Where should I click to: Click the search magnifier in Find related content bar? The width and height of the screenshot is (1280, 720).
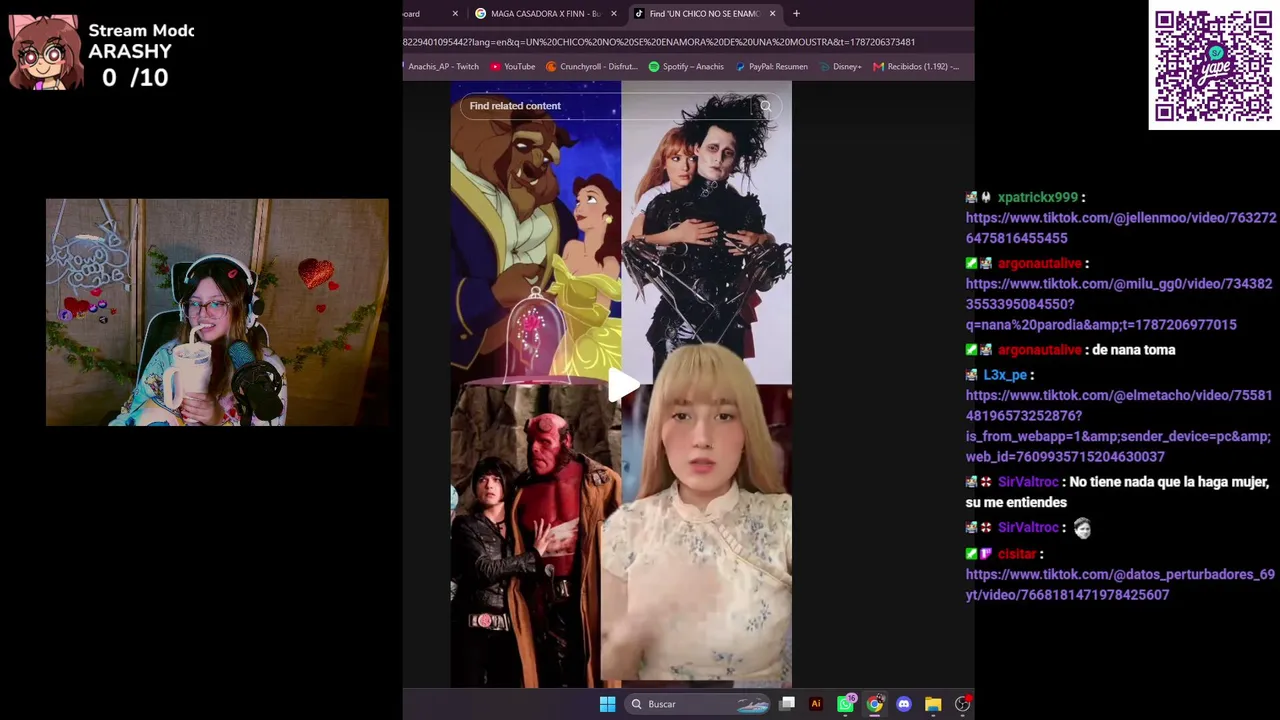click(x=765, y=106)
